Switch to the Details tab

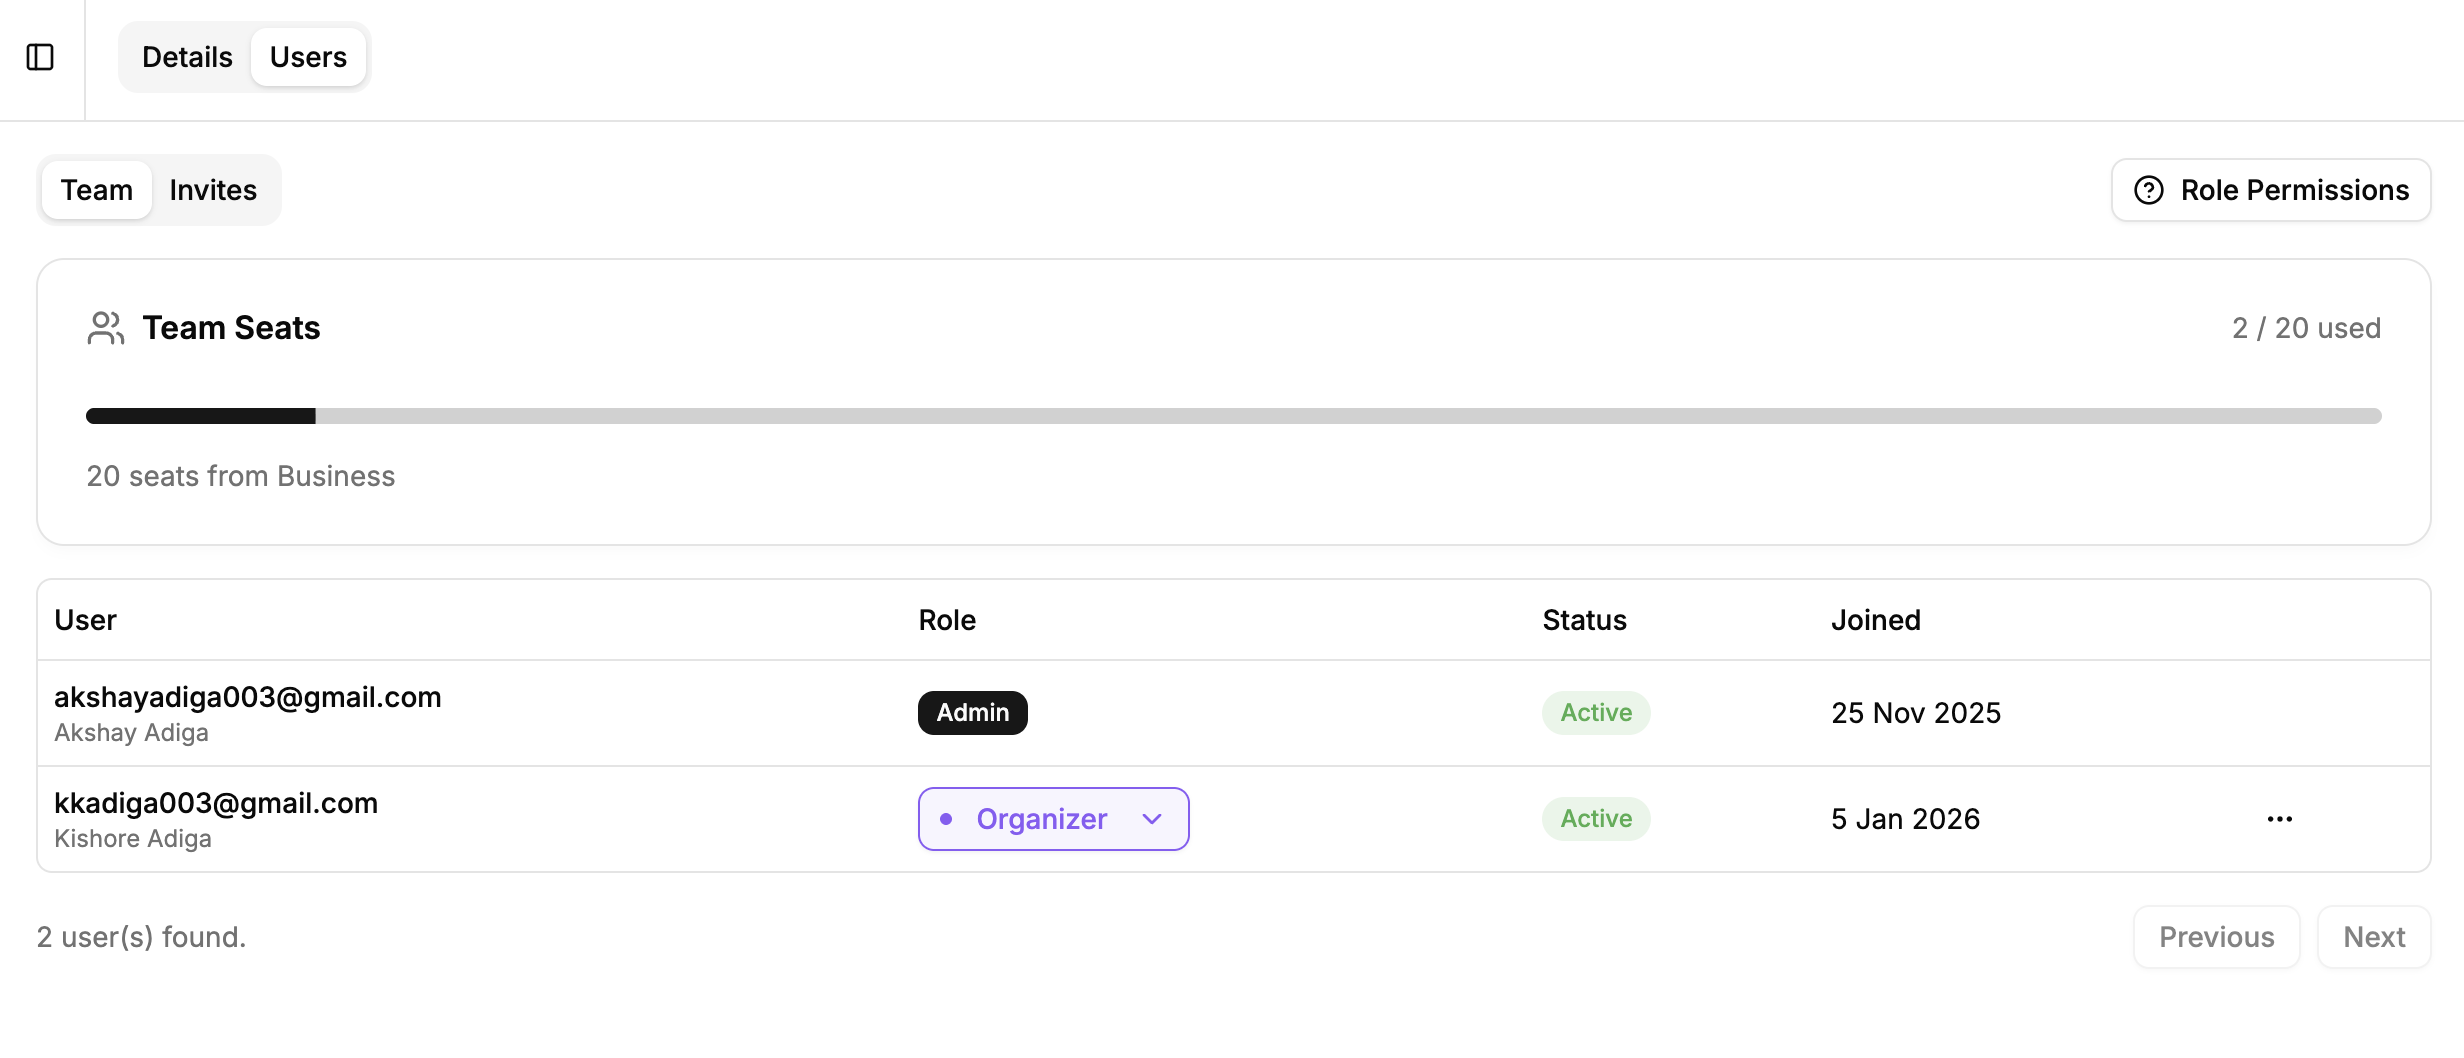[187, 57]
